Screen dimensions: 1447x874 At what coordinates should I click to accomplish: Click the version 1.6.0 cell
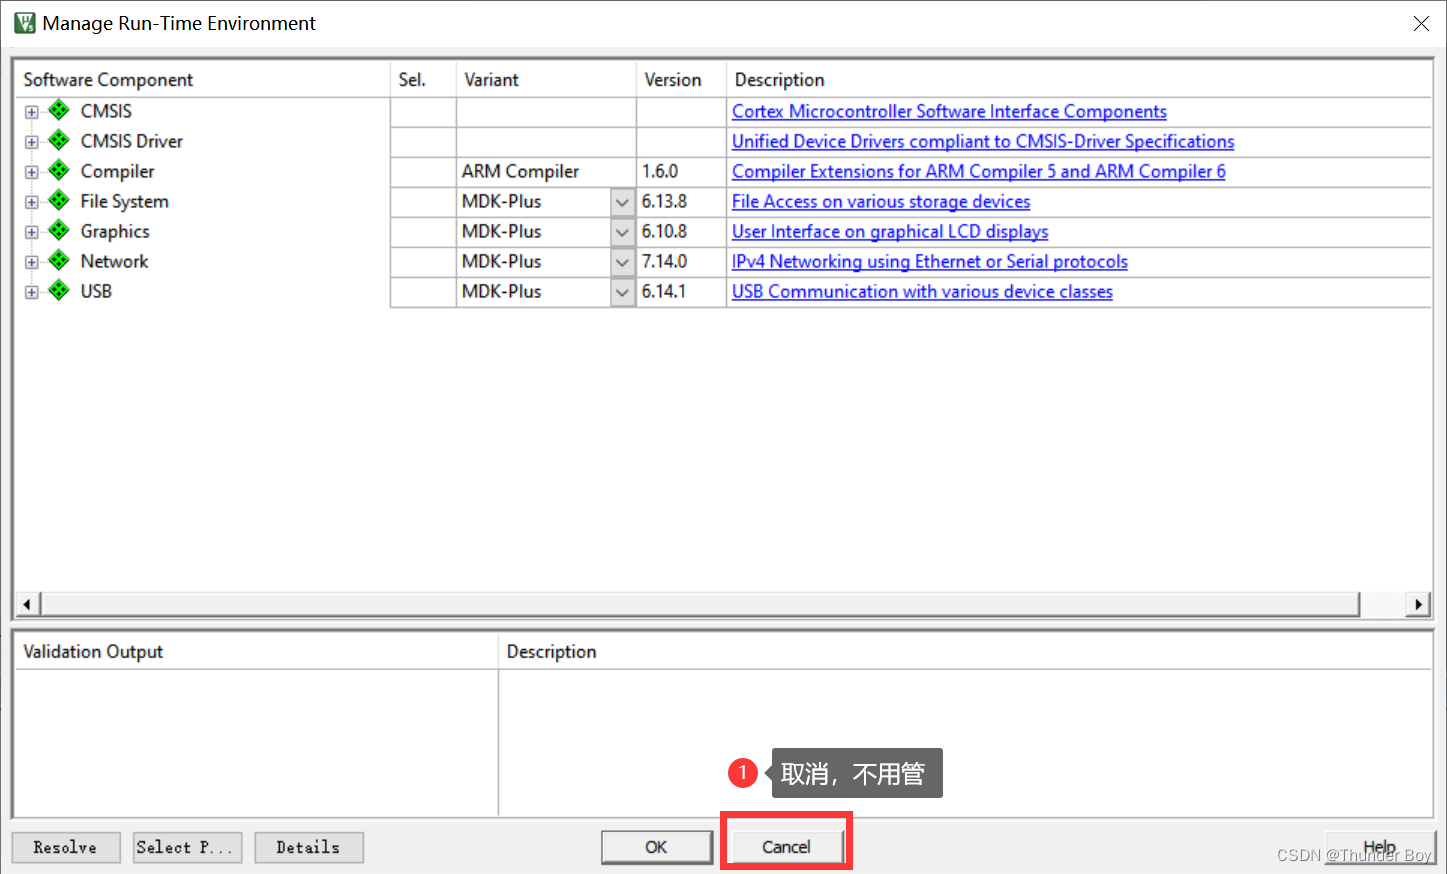(x=681, y=171)
